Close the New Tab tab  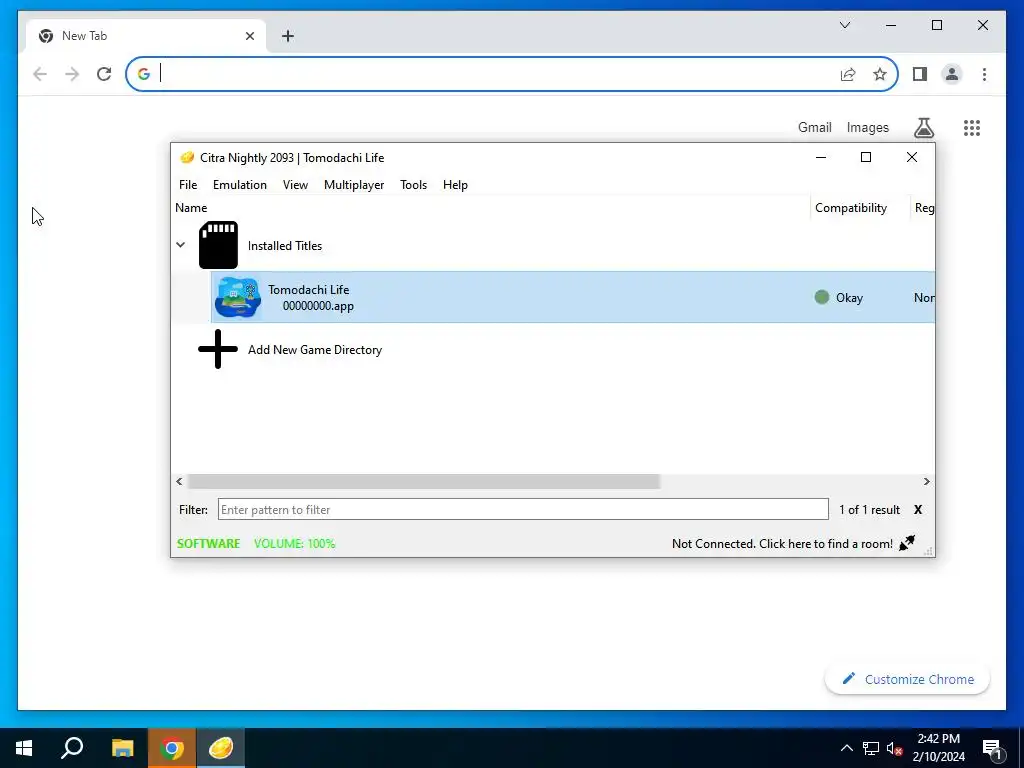(249, 36)
